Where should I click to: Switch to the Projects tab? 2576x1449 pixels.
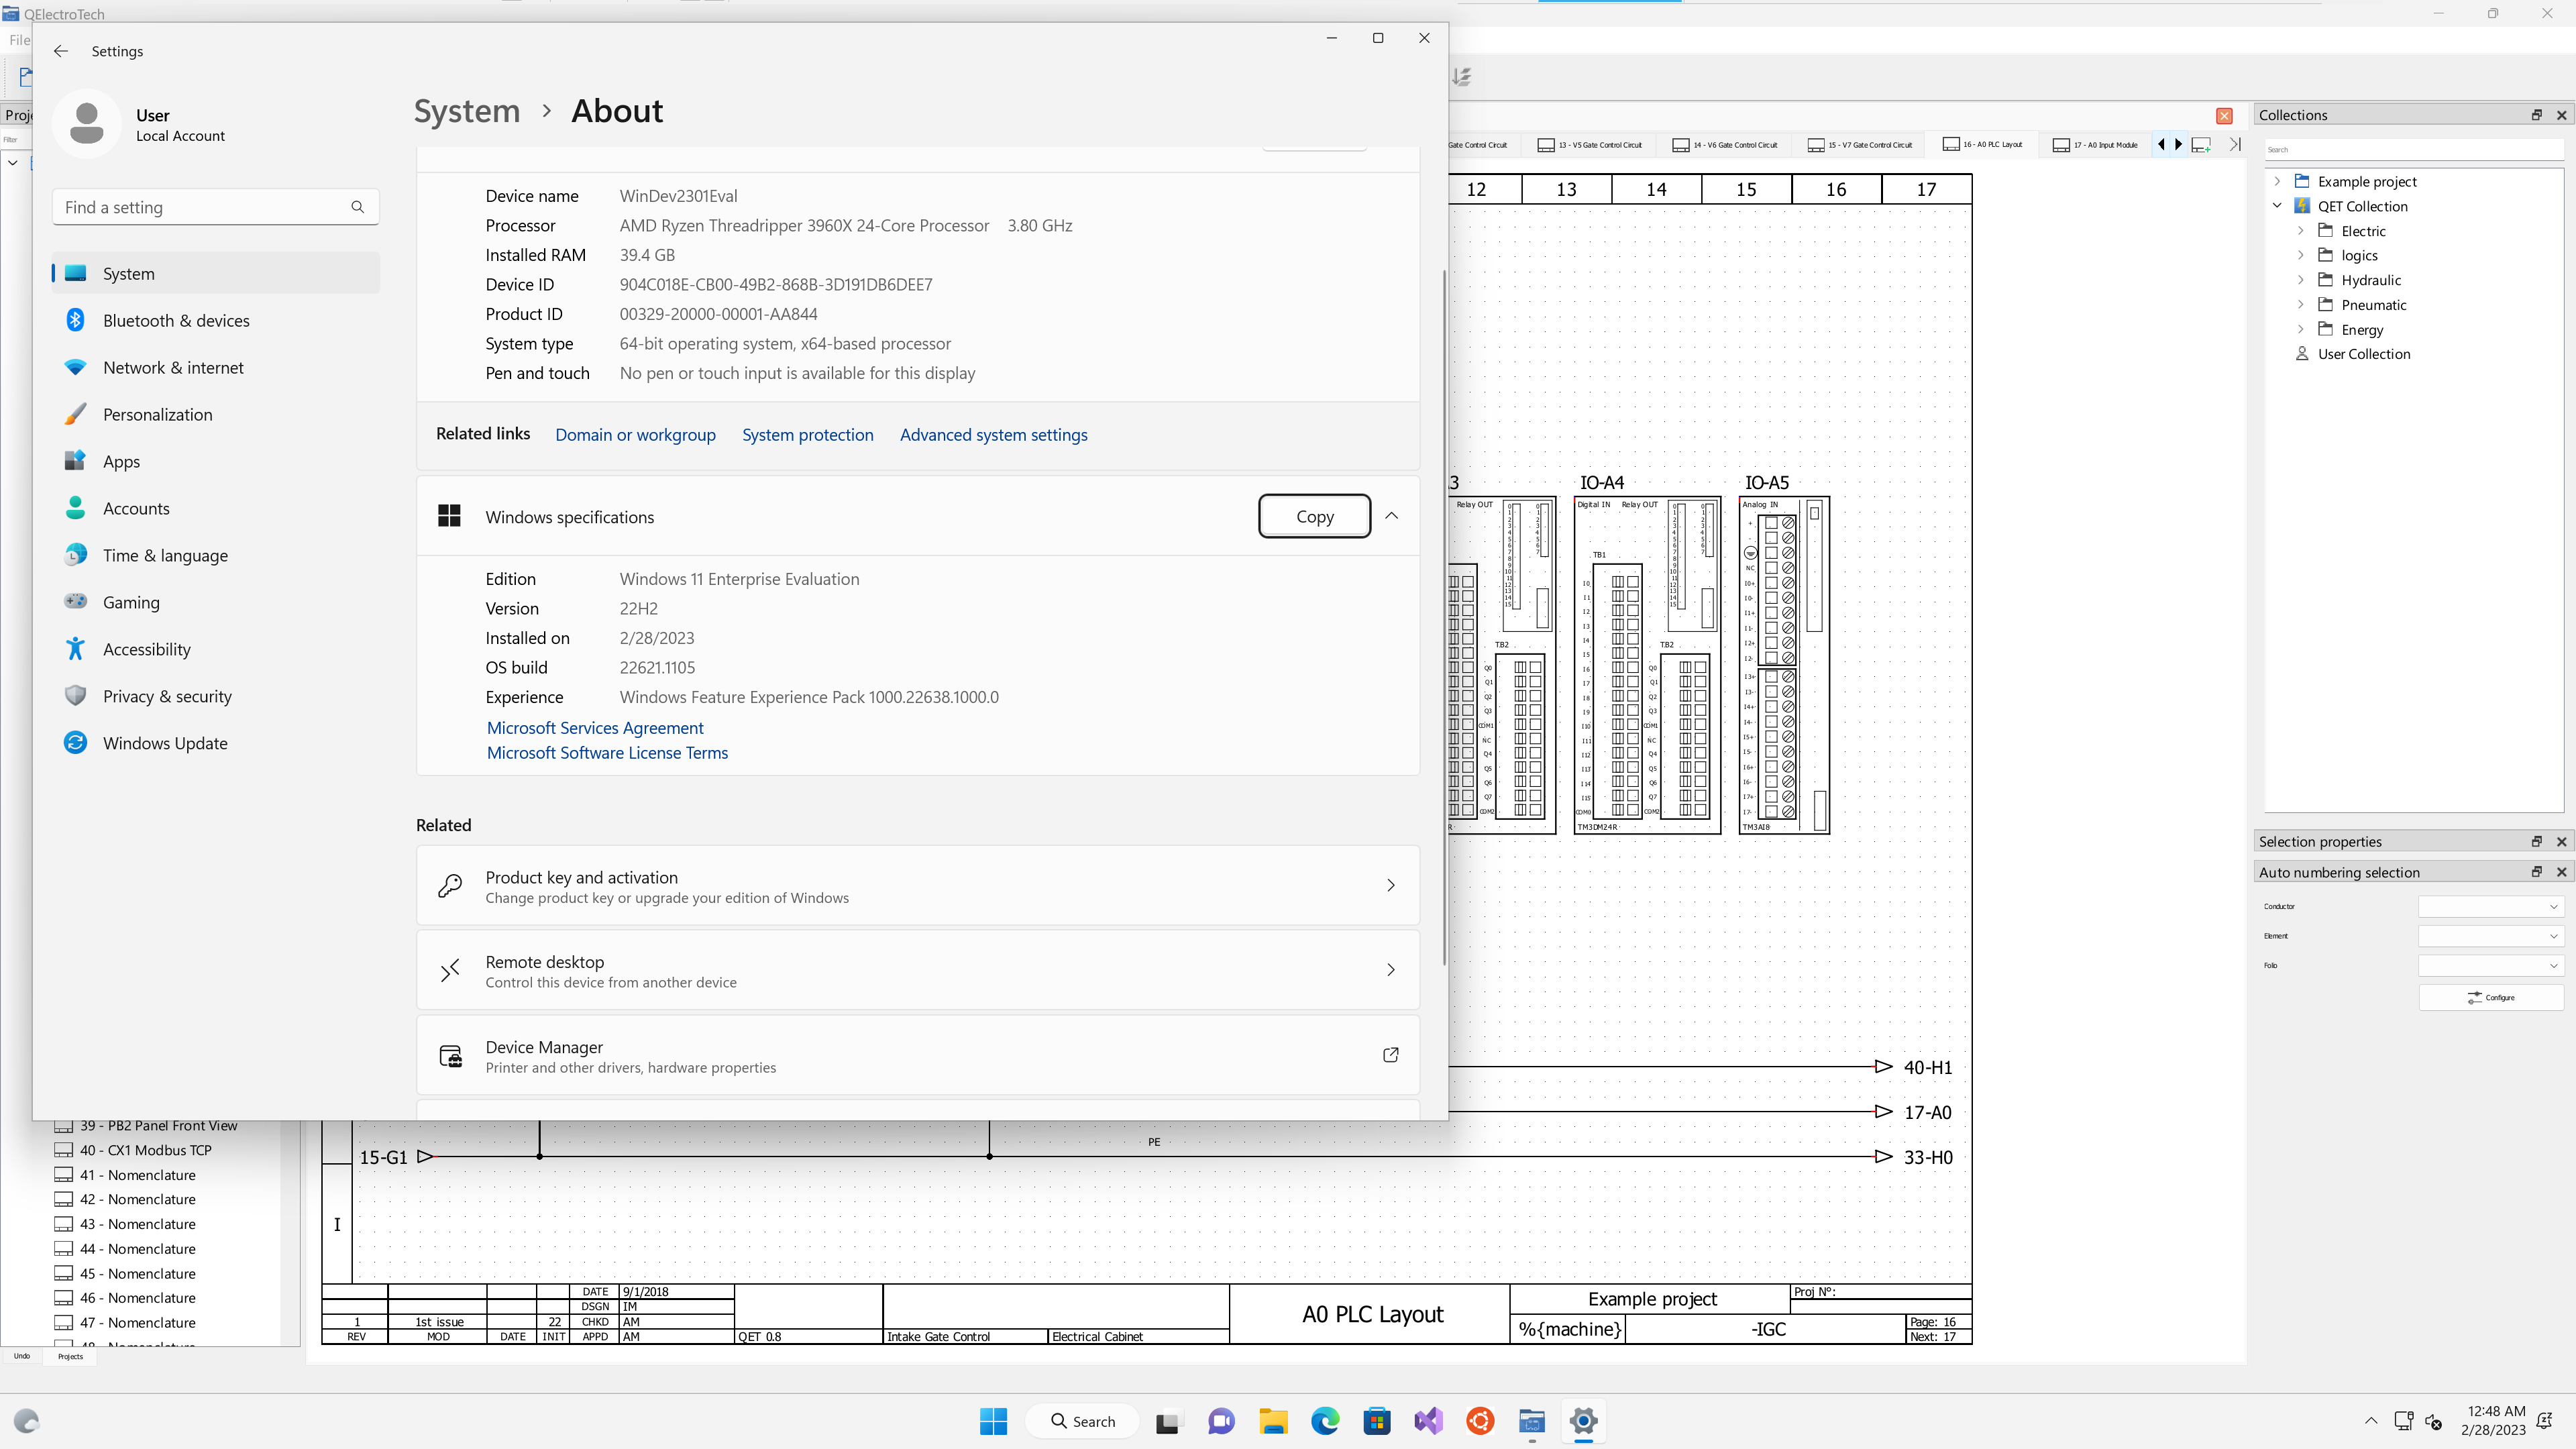pos(70,1356)
